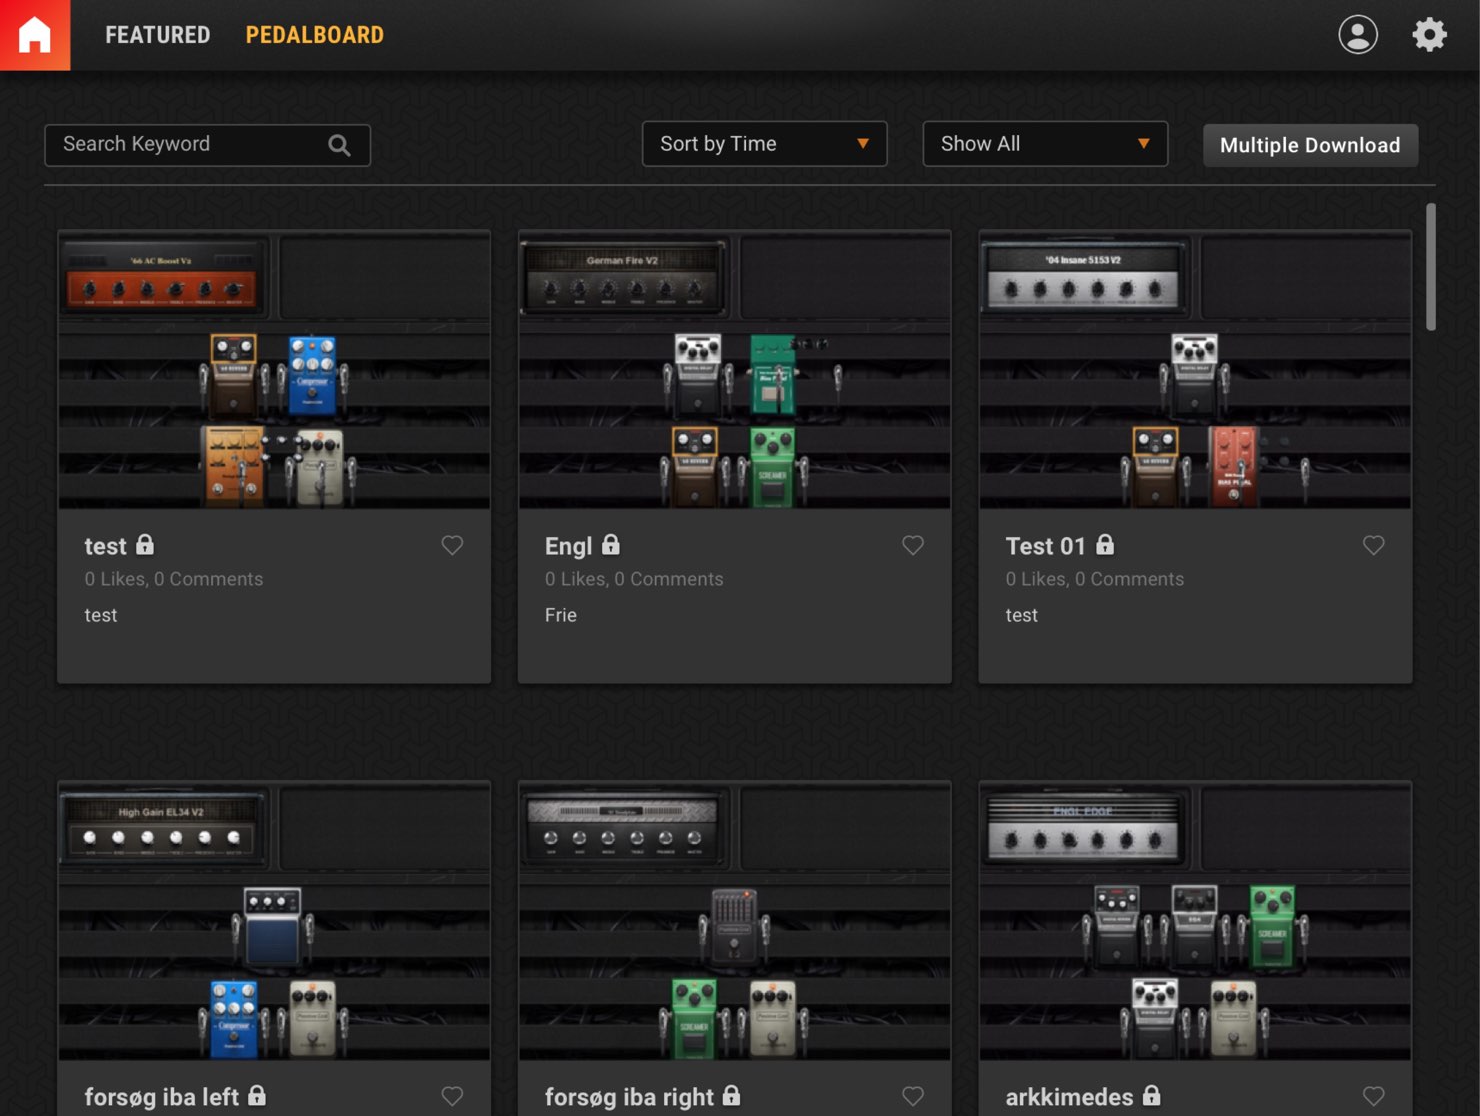The height and width of the screenshot is (1116, 1480).
Task: Click the magnifier search icon
Action: click(x=339, y=145)
